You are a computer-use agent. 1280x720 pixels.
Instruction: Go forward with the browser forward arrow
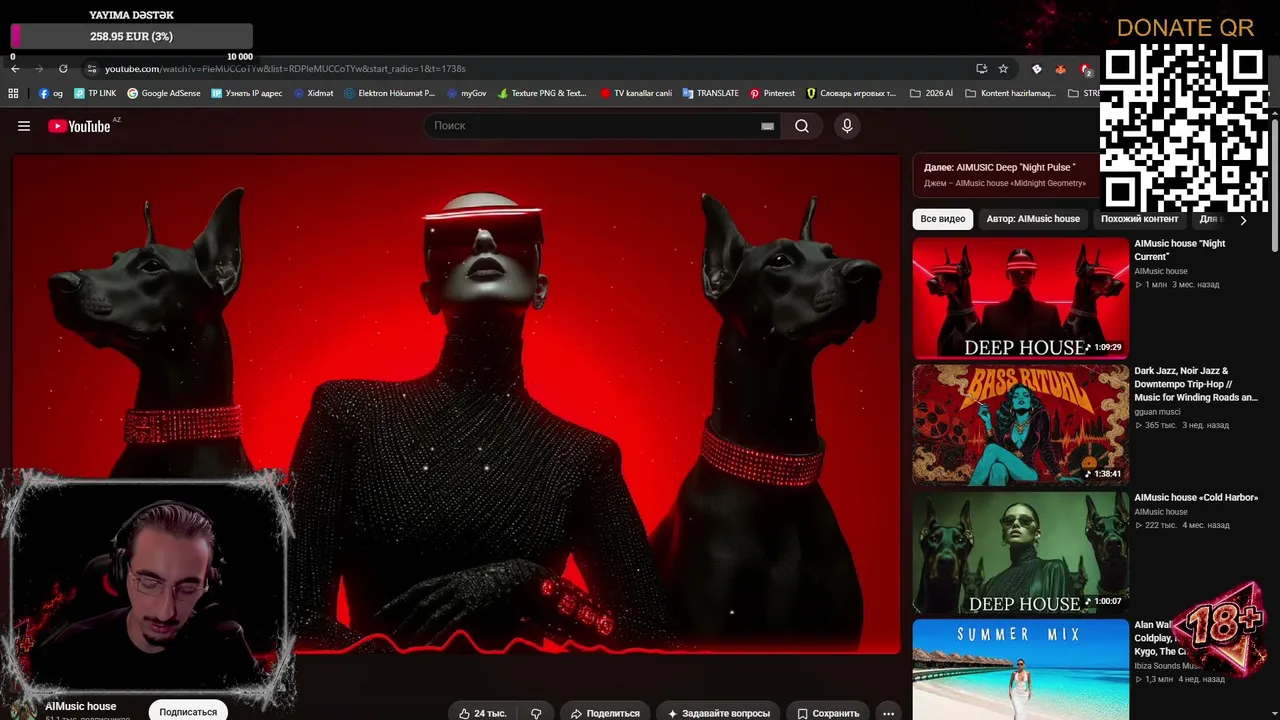tap(39, 69)
